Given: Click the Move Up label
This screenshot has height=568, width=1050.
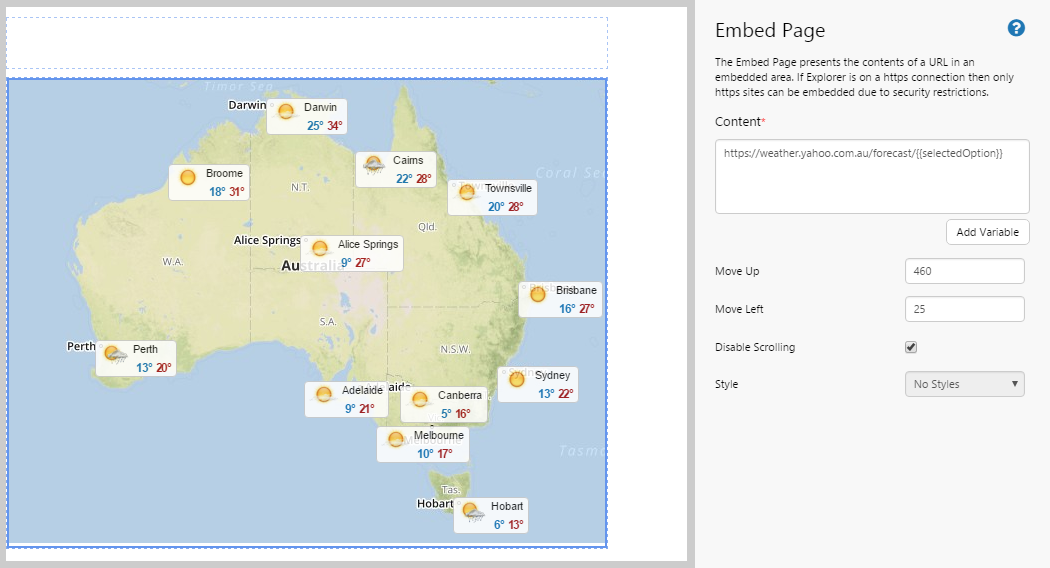Looking at the screenshot, I should (x=737, y=271).
